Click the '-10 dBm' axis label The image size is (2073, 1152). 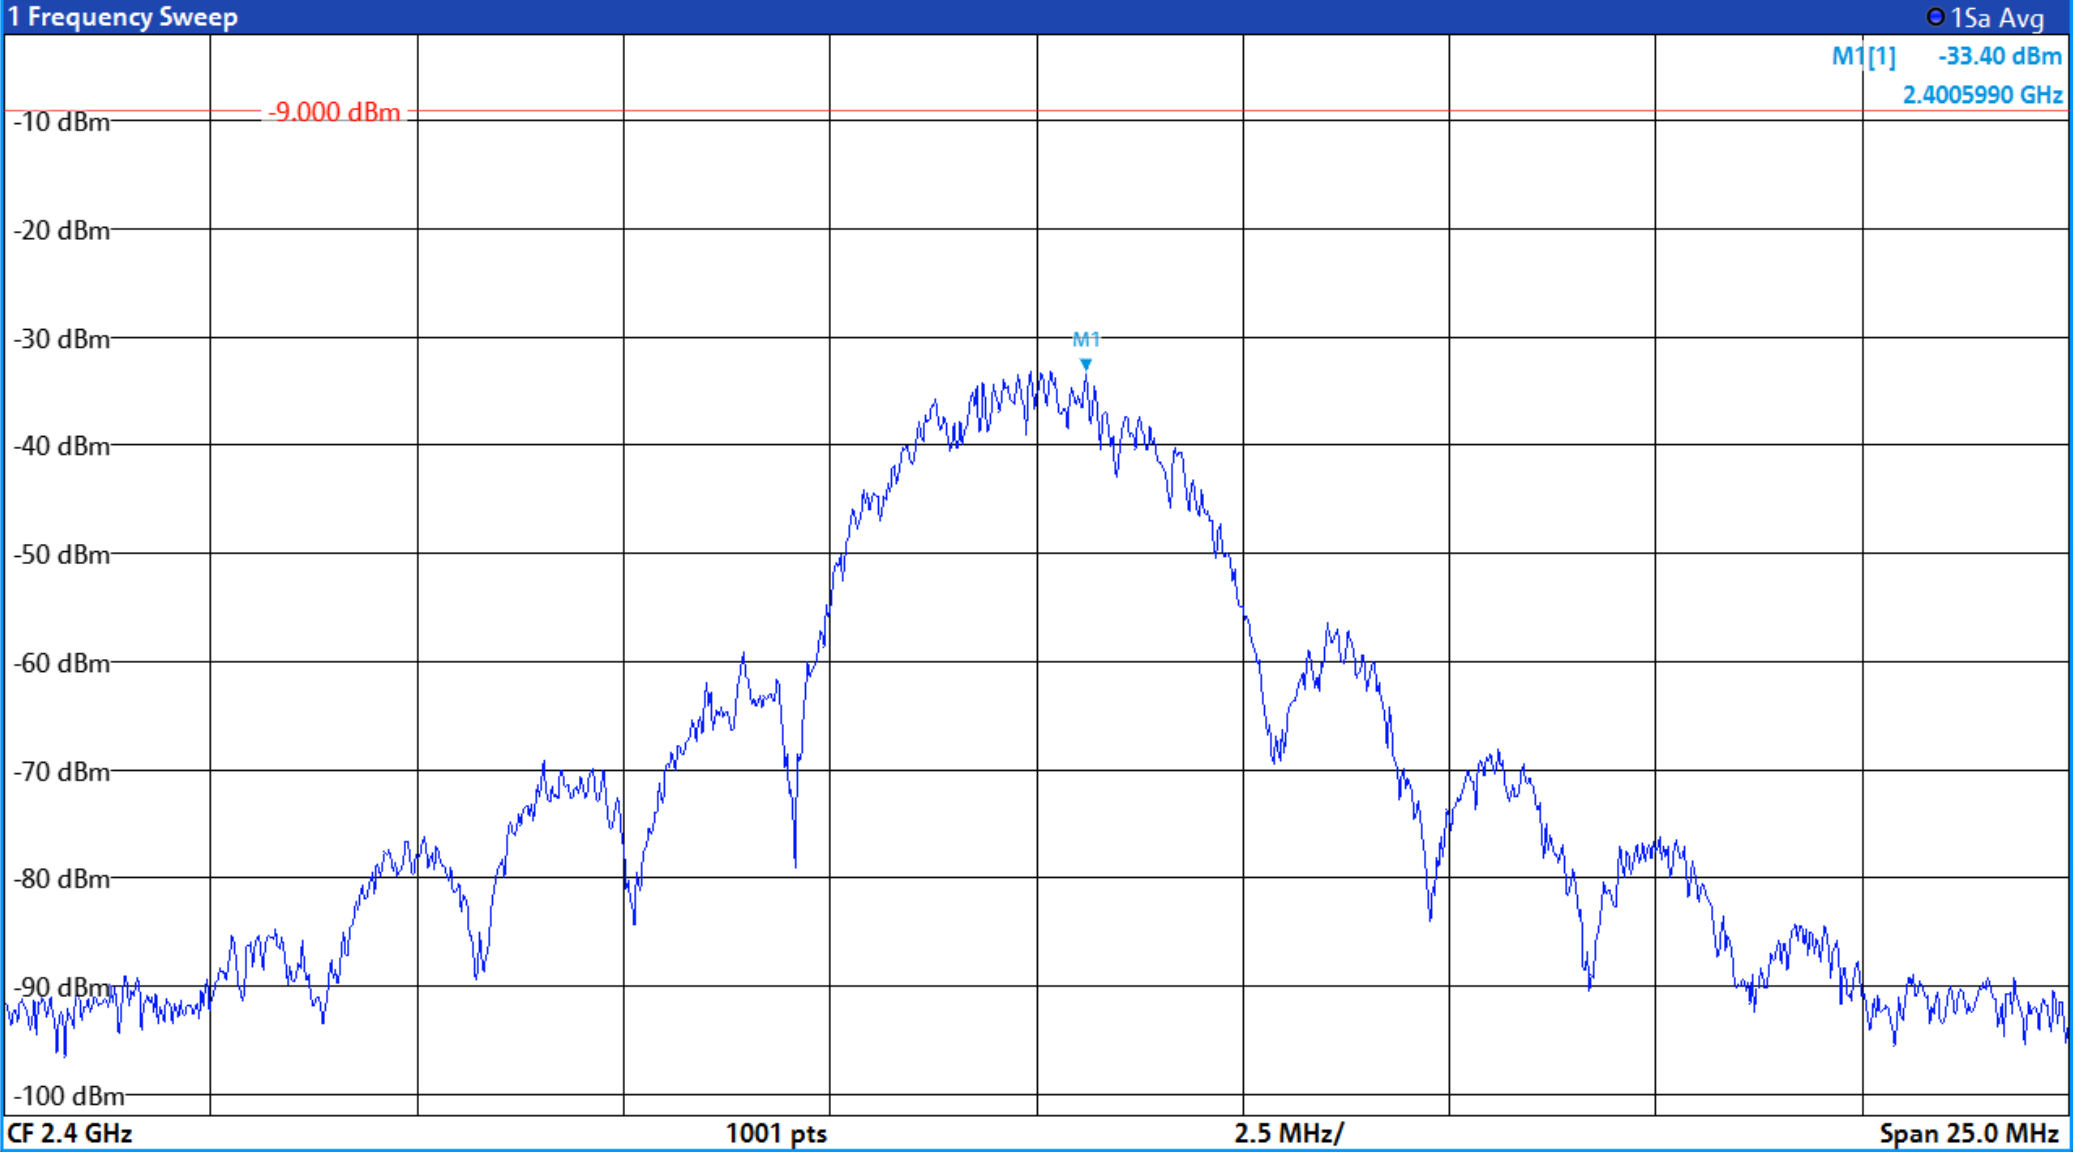pyautogui.click(x=62, y=122)
